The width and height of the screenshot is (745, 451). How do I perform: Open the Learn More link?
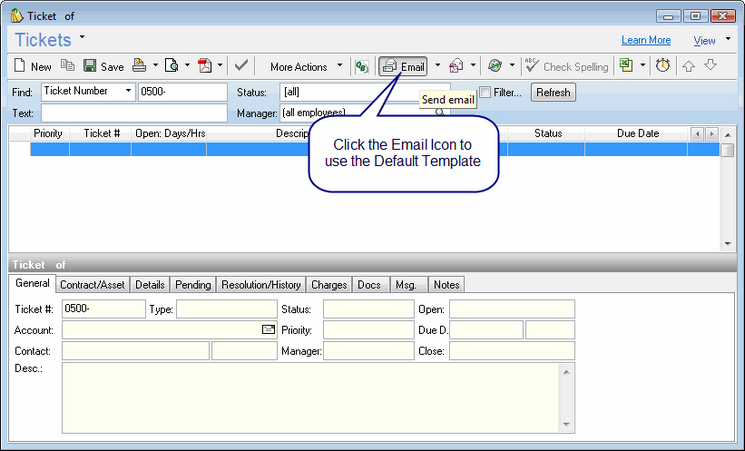point(645,40)
